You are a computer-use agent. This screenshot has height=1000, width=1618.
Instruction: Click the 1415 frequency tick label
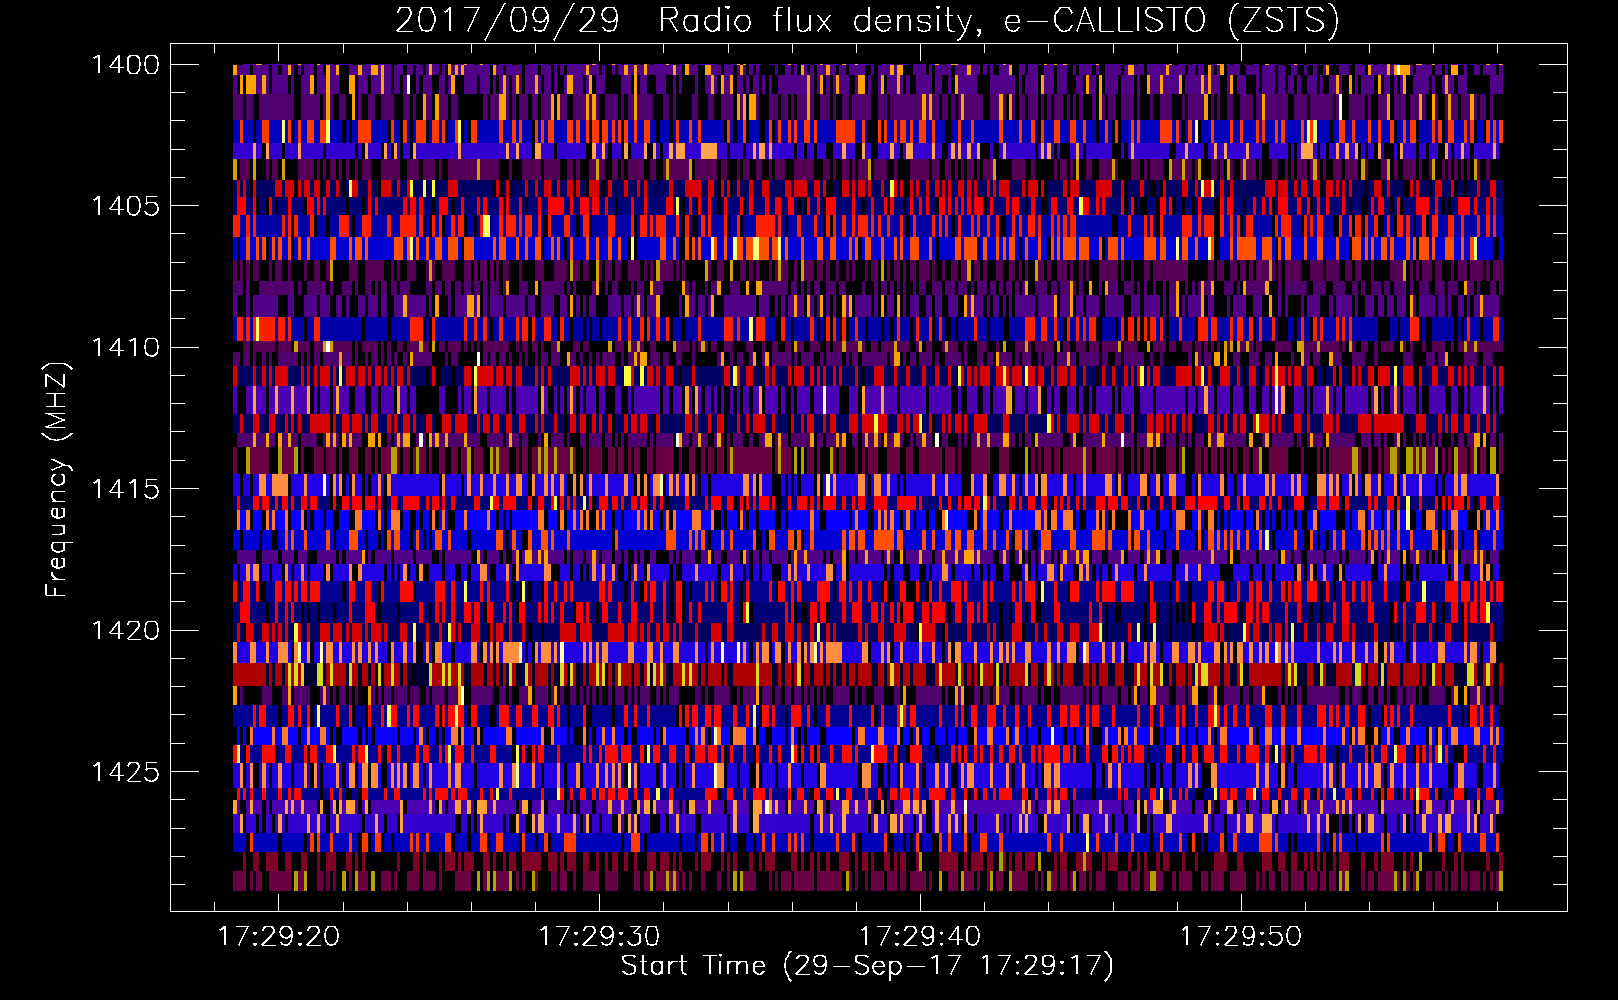(125, 489)
